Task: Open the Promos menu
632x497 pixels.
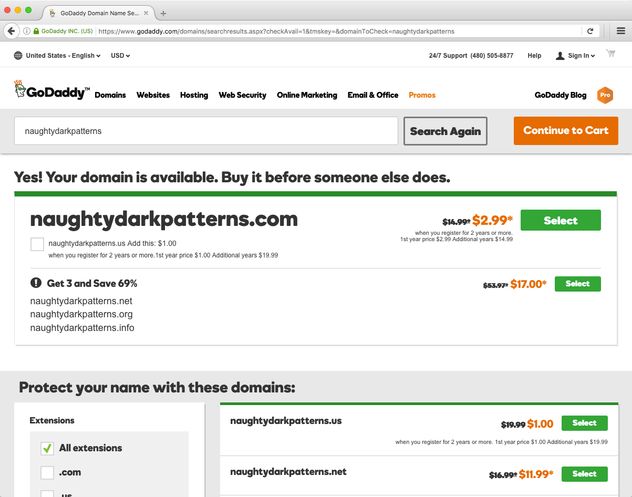Action: pyautogui.click(x=422, y=95)
